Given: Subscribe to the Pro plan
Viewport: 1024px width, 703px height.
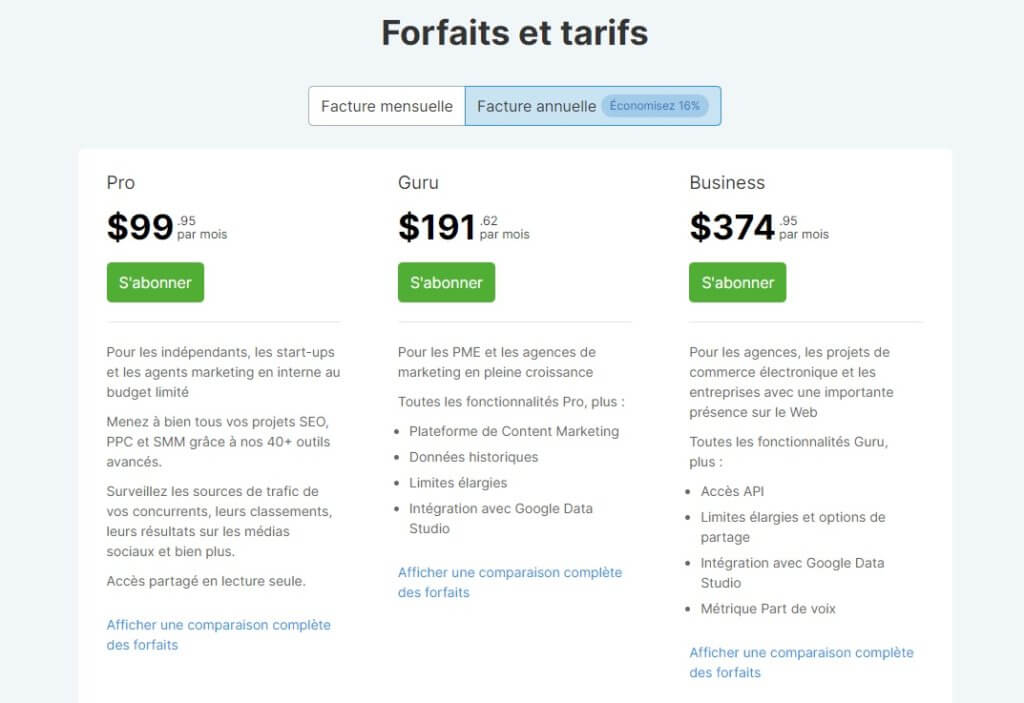Looking at the screenshot, I should 155,282.
